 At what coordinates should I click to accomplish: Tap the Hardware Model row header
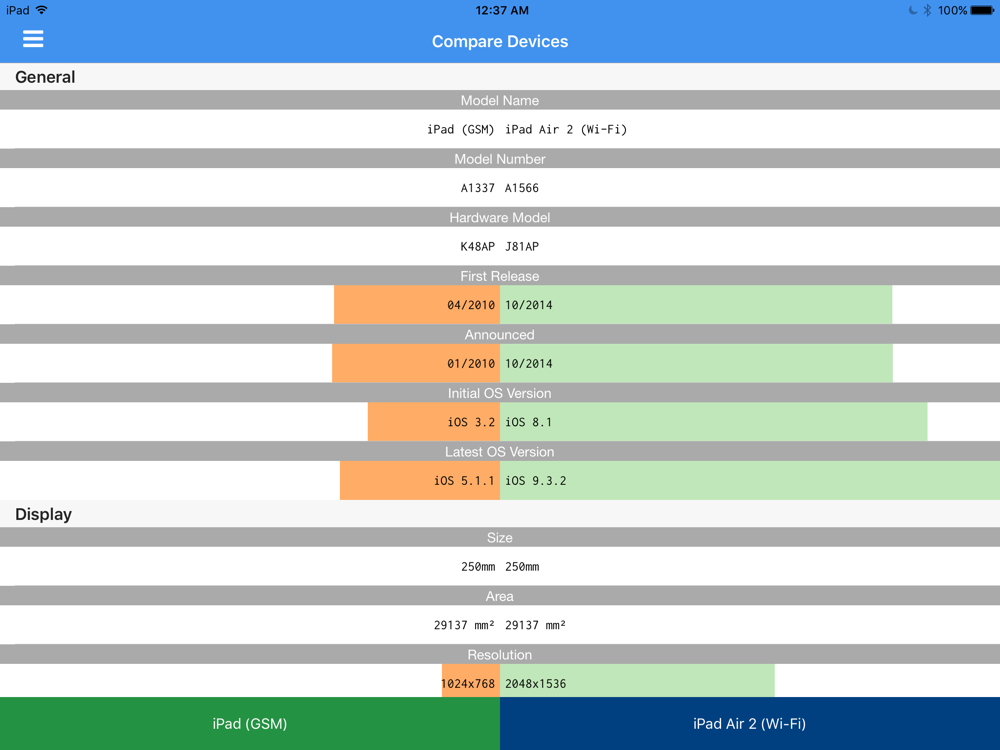pyautogui.click(x=500, y=217)
